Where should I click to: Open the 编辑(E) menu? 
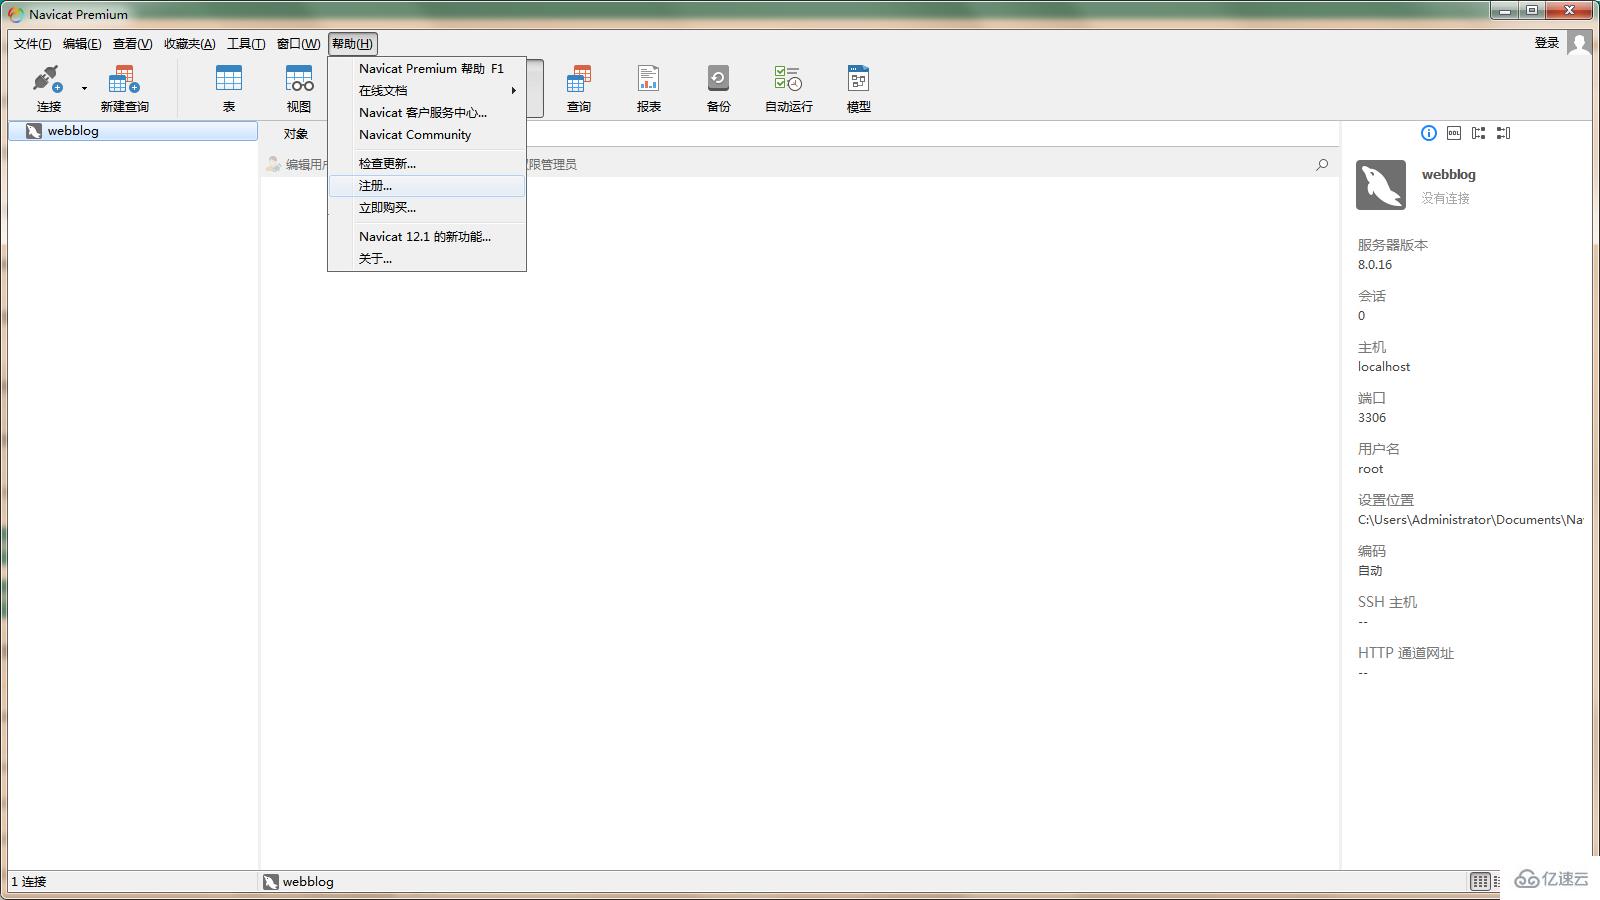[82, 43]
